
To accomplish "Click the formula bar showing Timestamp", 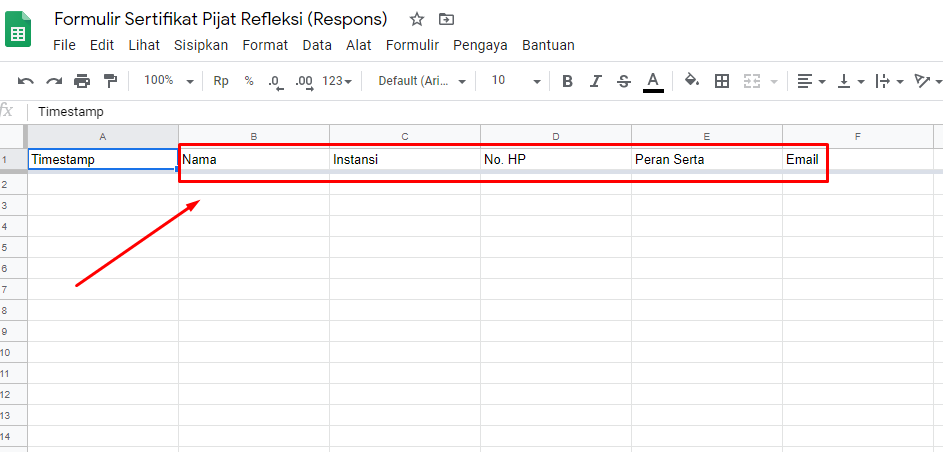I will point(487,112).
